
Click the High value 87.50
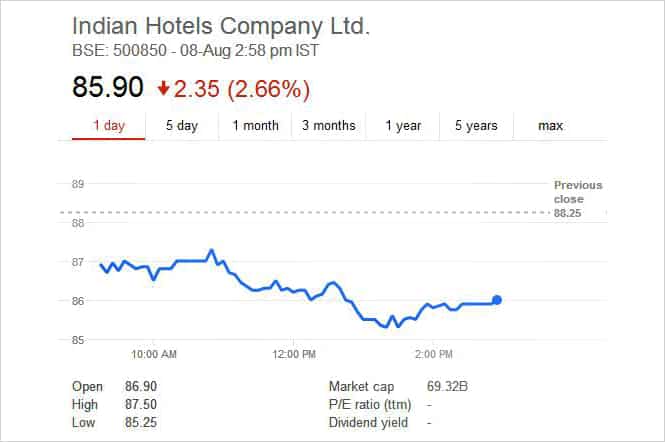pyautogui.click(x=141, y=404)
